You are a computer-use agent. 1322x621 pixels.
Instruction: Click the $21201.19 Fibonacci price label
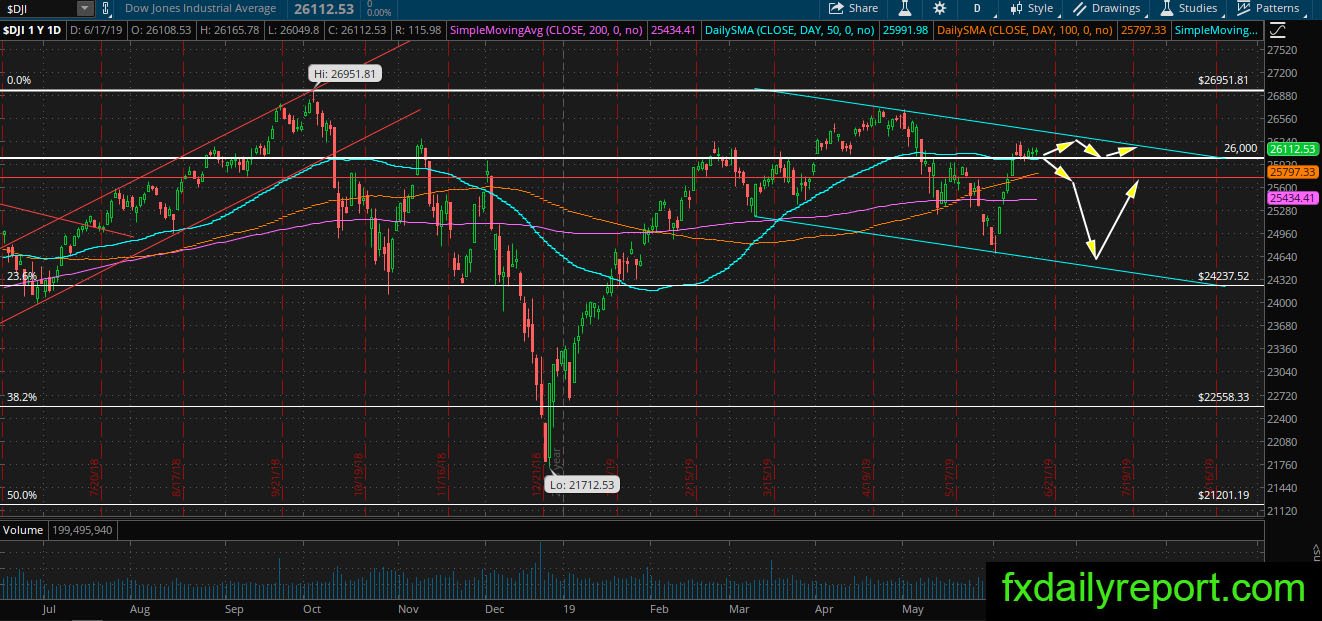coord(1223,495)
